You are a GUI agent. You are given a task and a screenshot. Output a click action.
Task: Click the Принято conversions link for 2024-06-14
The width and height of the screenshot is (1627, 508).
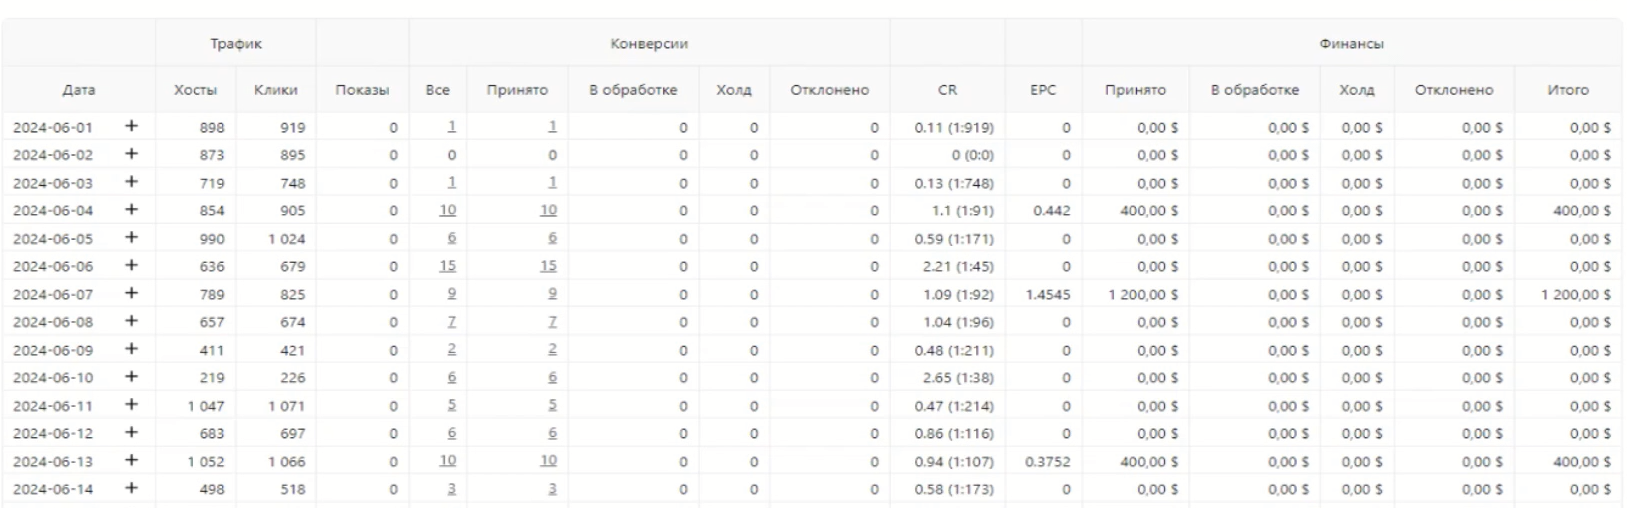(552, 489)
